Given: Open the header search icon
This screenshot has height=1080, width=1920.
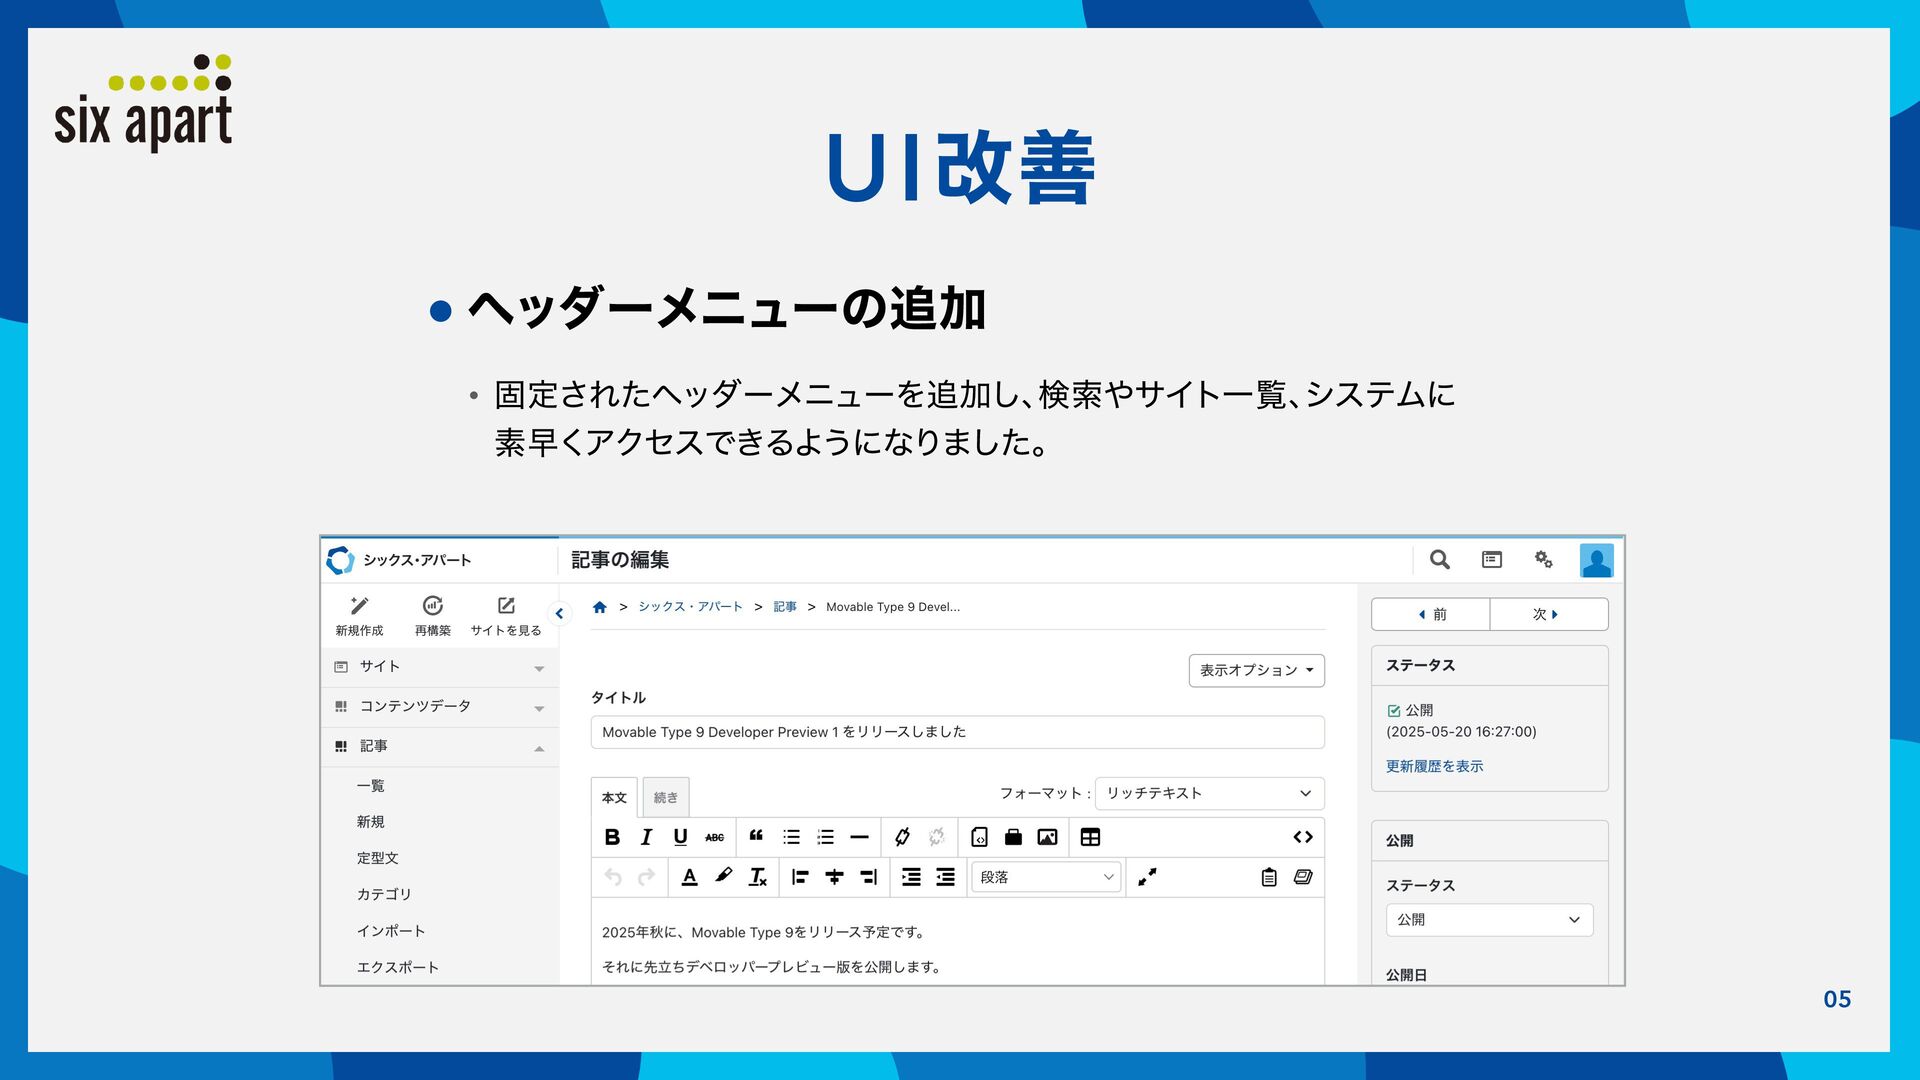Looking at the screenshot, I should (x=1439, y=560).
